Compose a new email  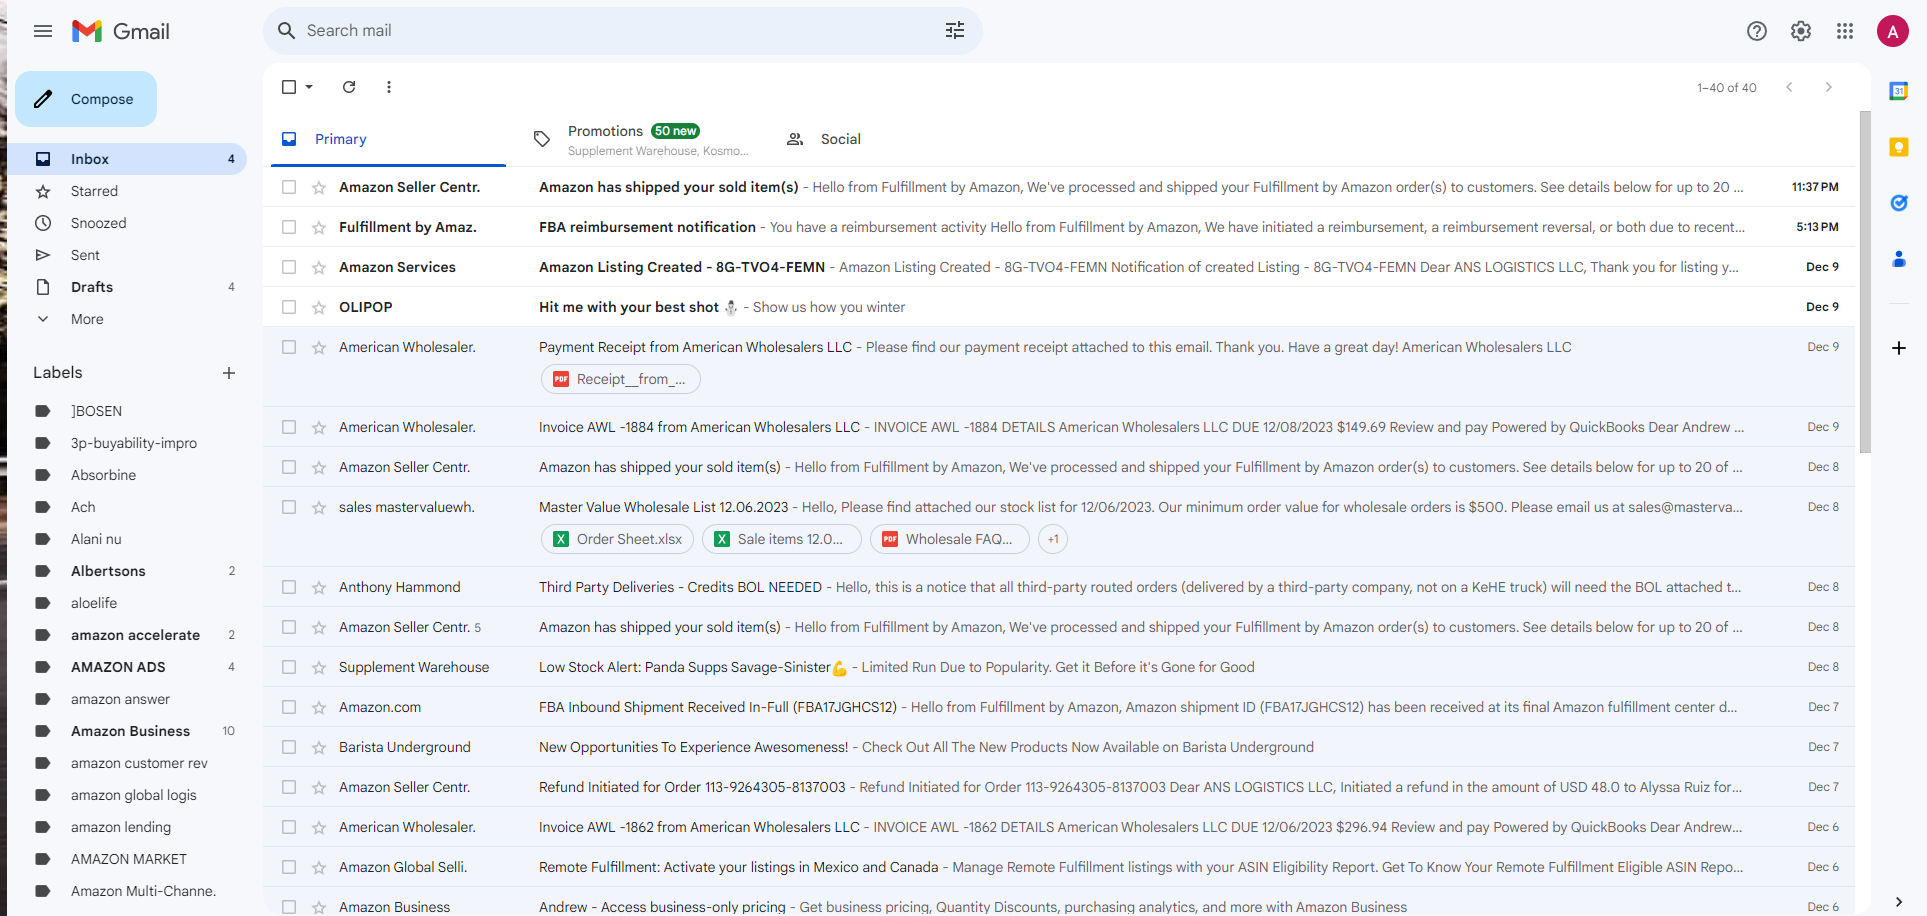[x=86, y=99]
